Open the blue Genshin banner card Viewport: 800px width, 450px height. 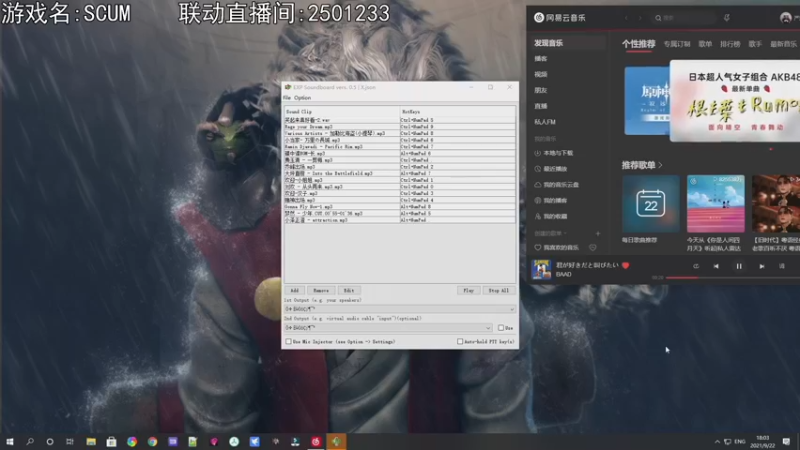(647, 101)
